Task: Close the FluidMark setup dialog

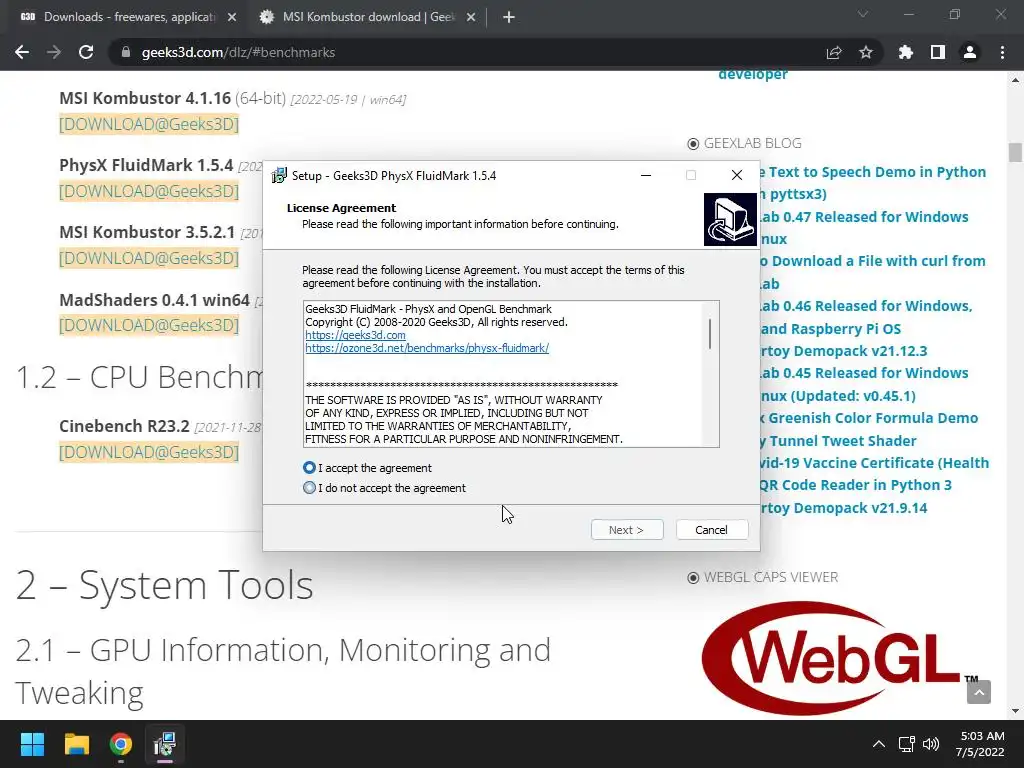Action: point(737,175)
